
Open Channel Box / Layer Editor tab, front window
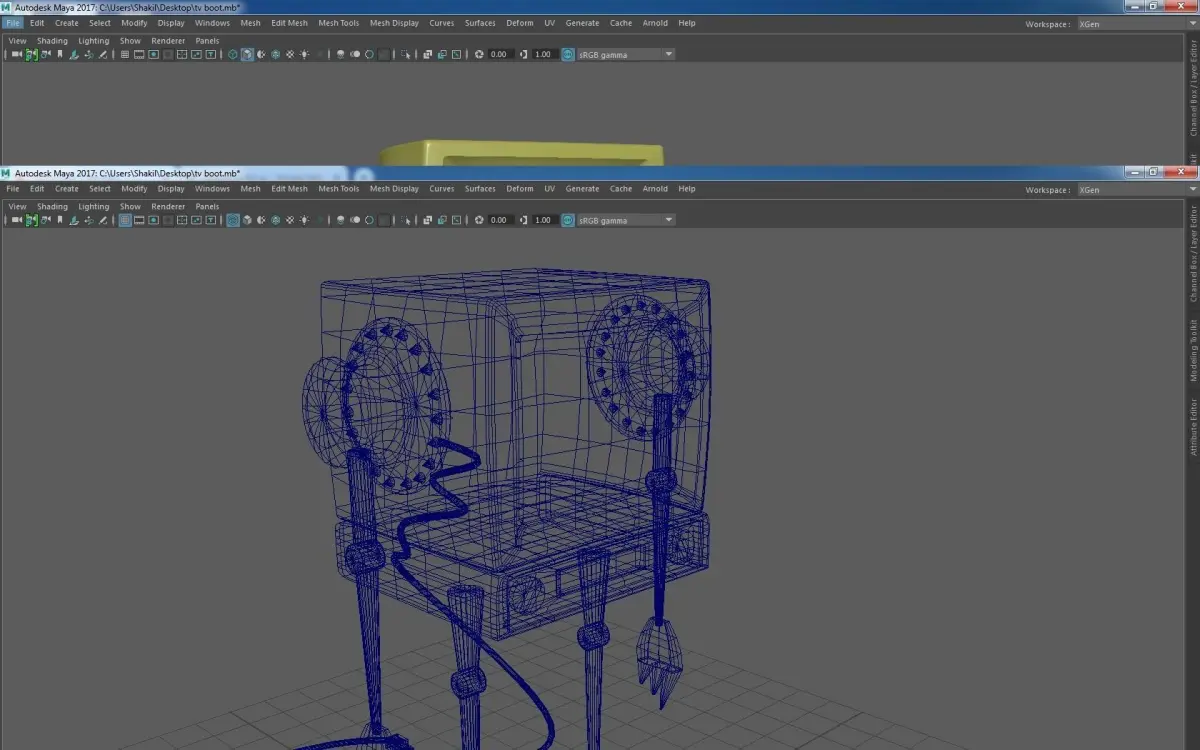tap(1193, 254)
